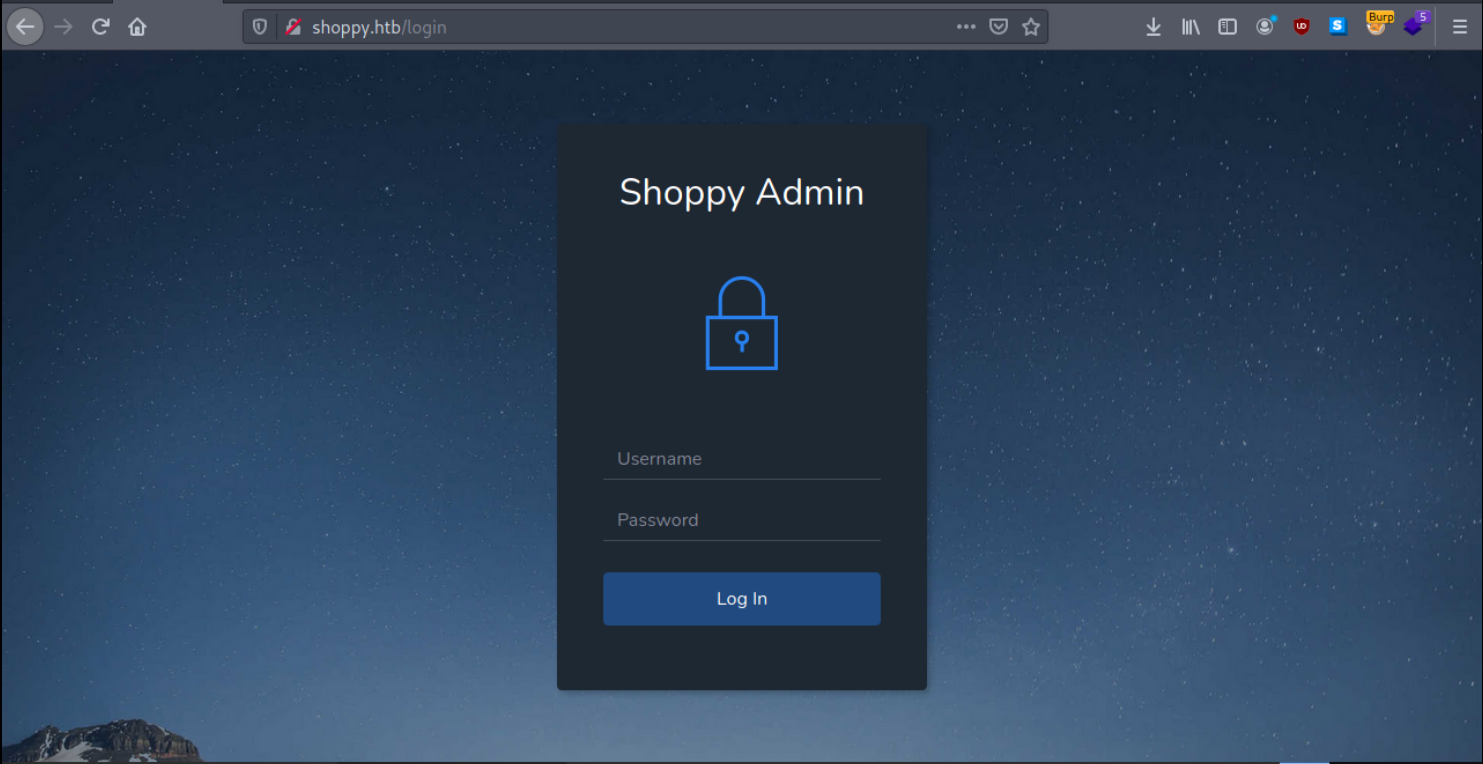Click the insecure connection padlock icon

pyautogui.click(x=292, y=27)
